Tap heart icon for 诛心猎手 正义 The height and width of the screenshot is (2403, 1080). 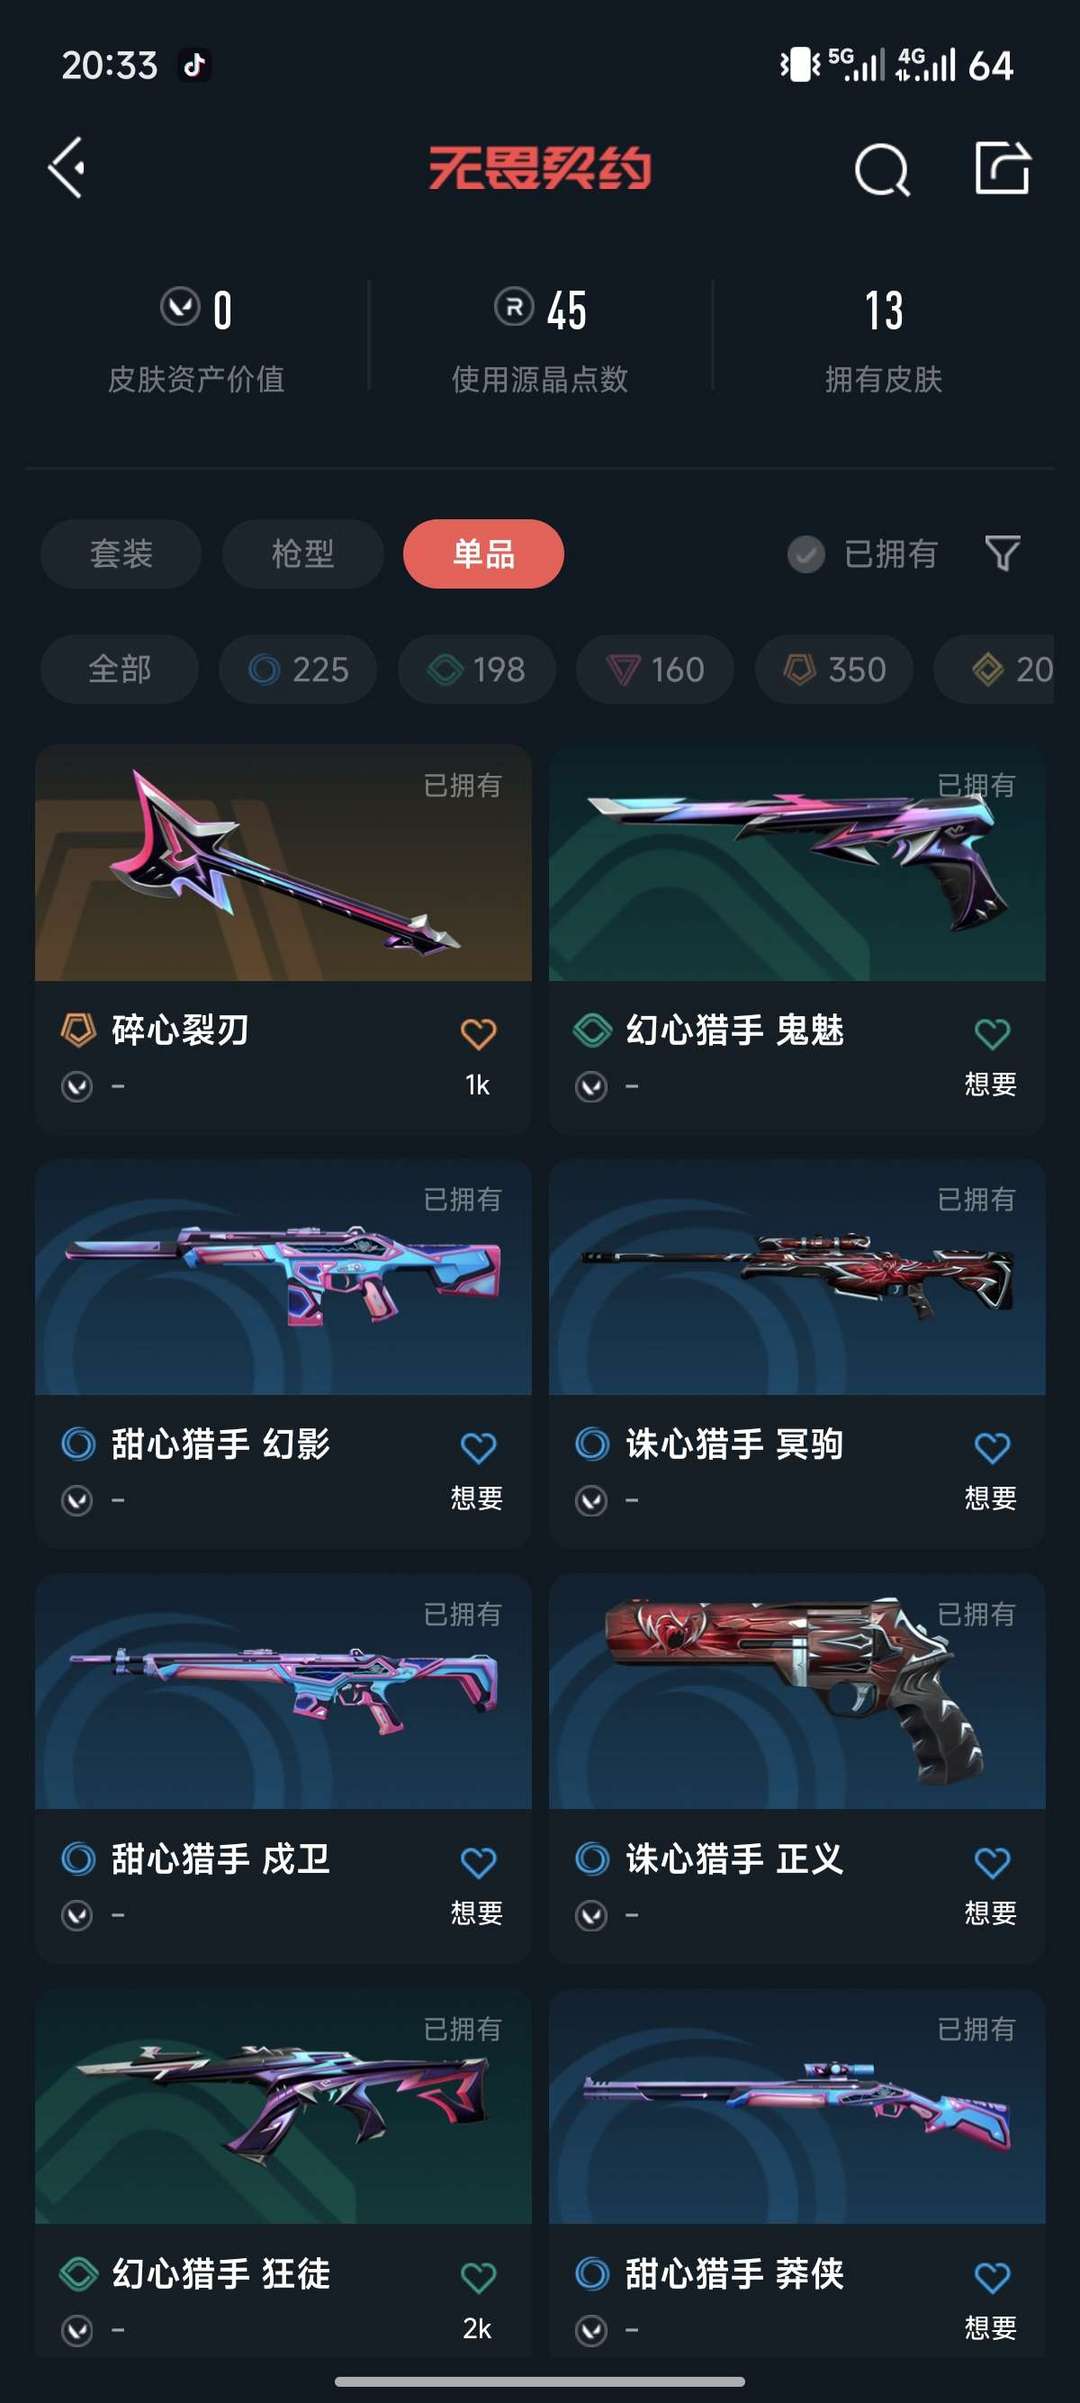pos(992,1862)
